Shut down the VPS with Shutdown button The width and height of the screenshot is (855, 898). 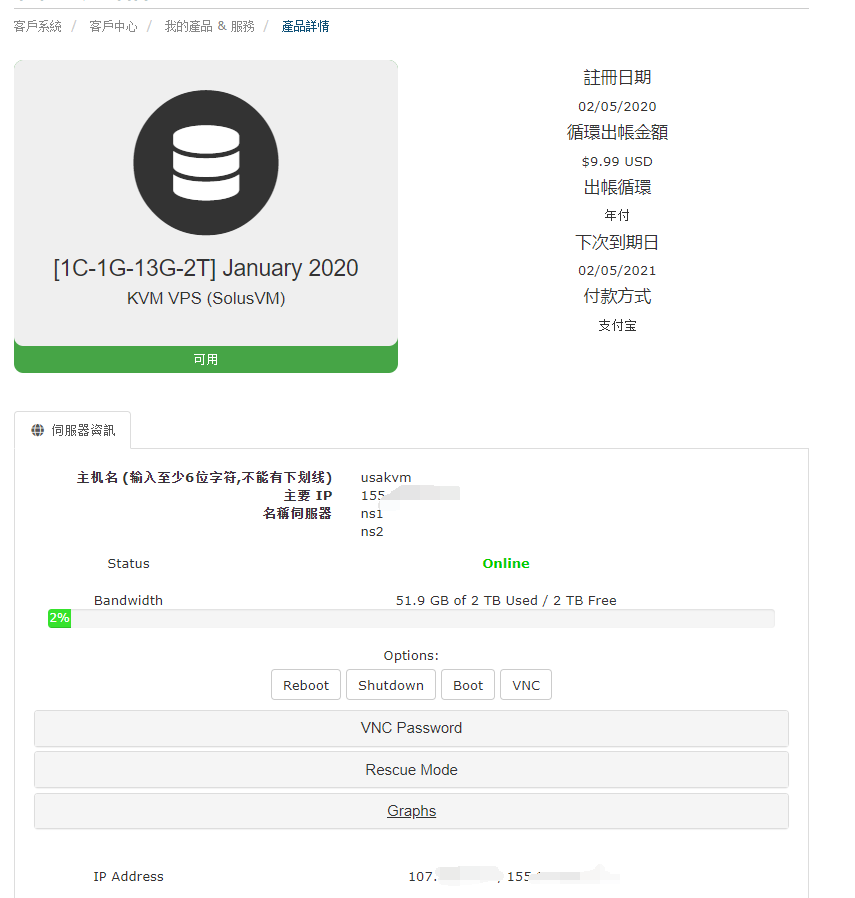(x=391, y=685)
